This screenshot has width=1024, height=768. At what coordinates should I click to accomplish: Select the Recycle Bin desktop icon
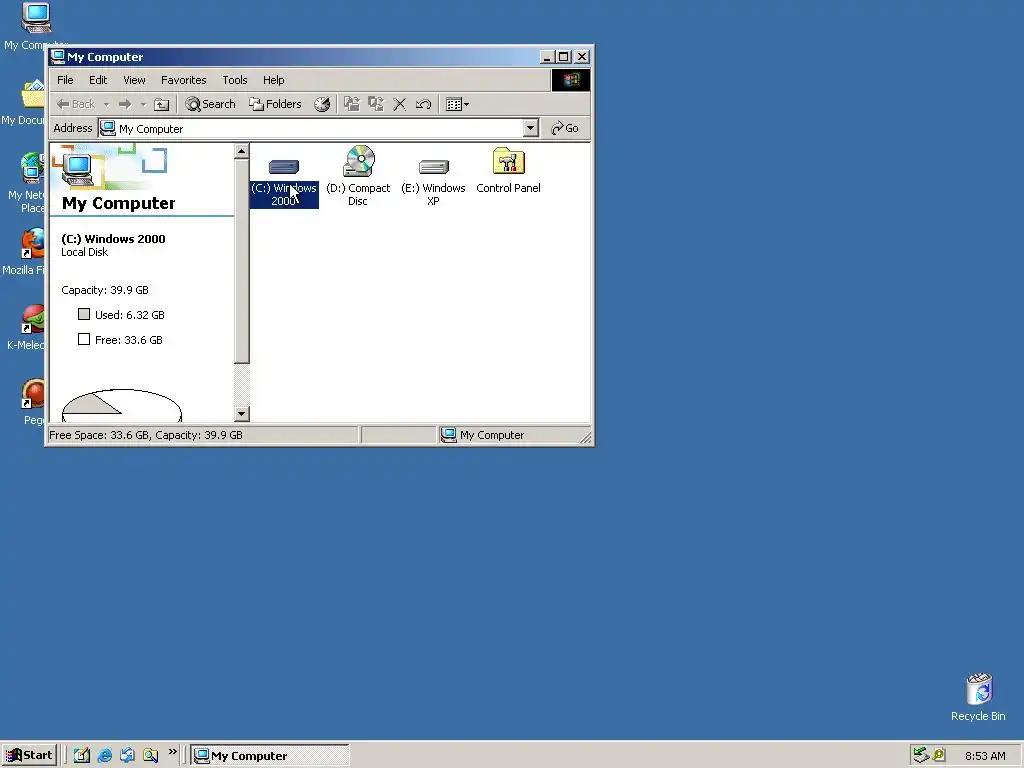(x=978, y=696)
